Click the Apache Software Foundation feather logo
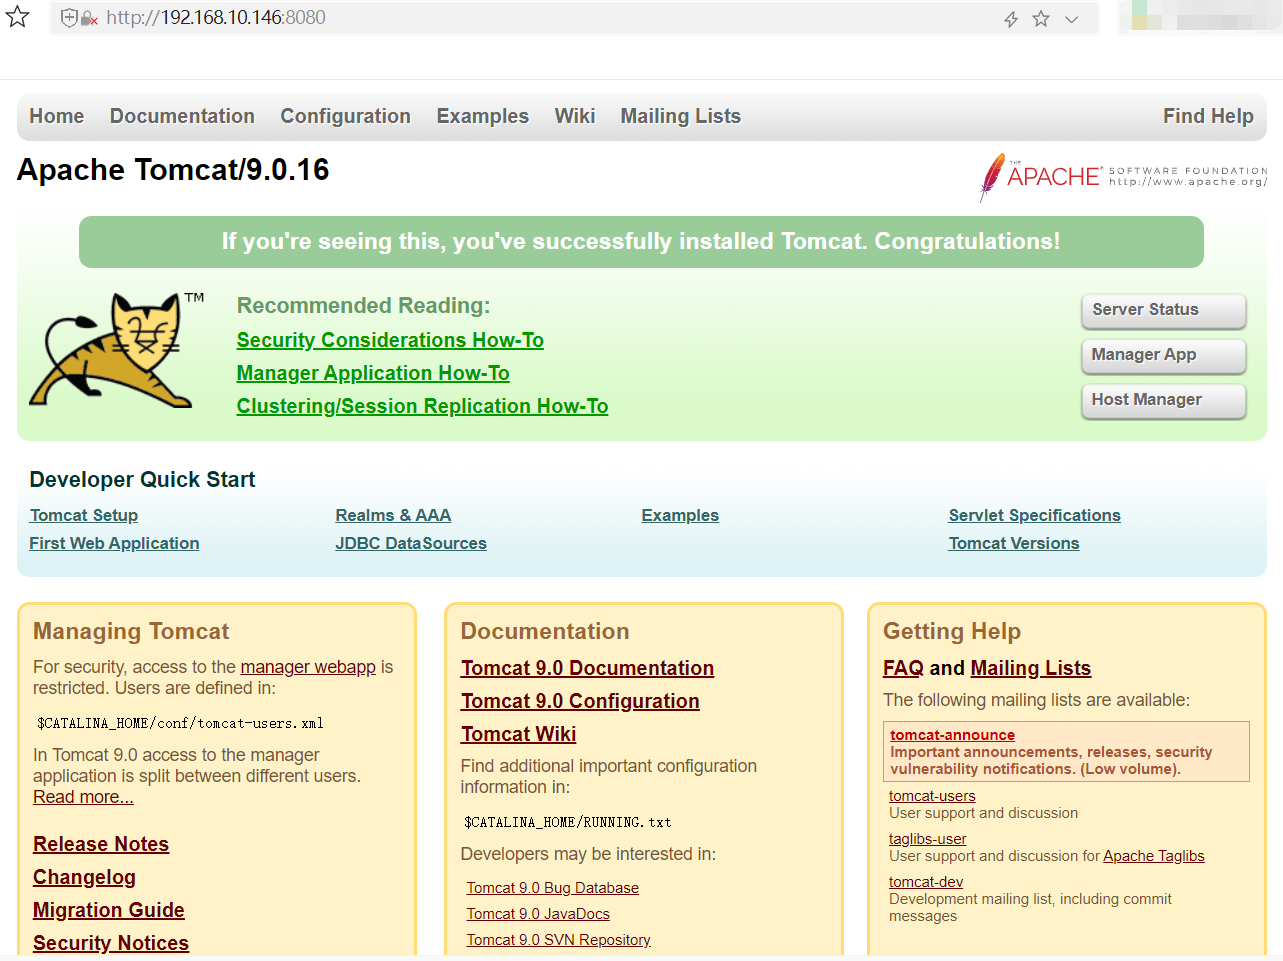The height and width of the screenshot is (961, 1283). click(x=1123, y=177)
